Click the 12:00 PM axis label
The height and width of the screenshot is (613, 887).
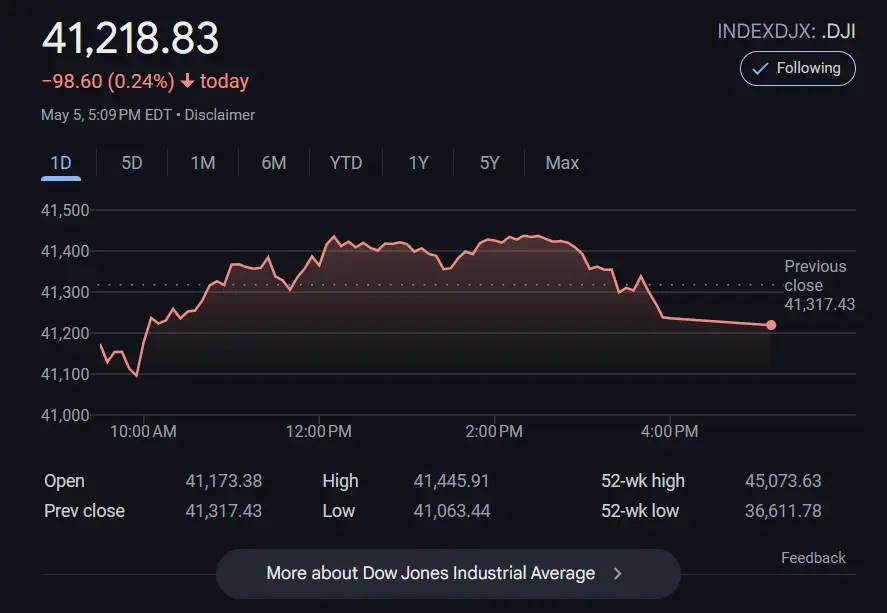(319, 431)
